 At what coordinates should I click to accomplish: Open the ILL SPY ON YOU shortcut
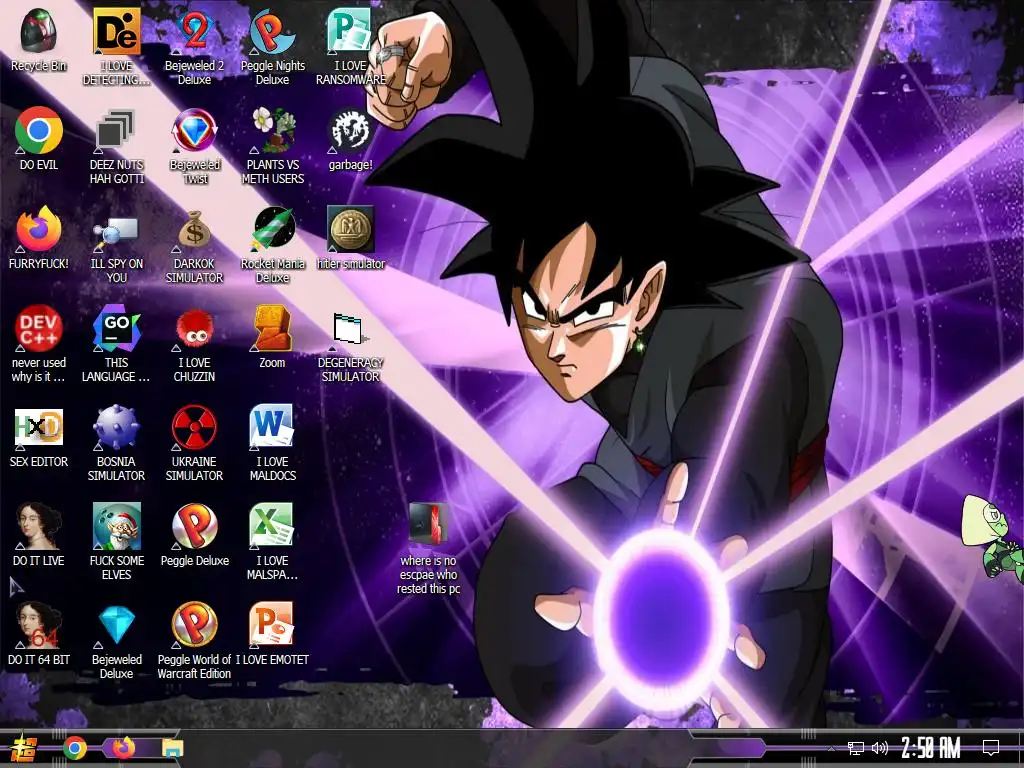click(x=116, y=234)
